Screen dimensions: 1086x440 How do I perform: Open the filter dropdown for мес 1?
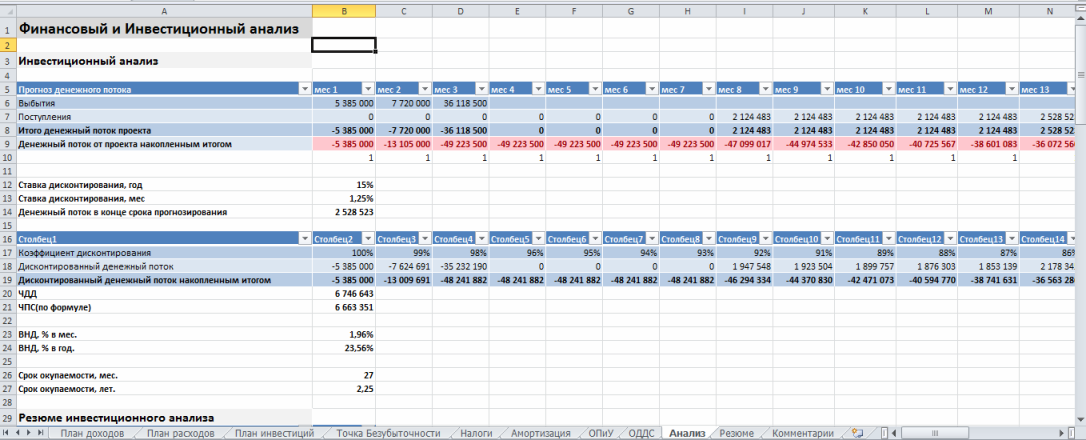click(x=368, y=89)
